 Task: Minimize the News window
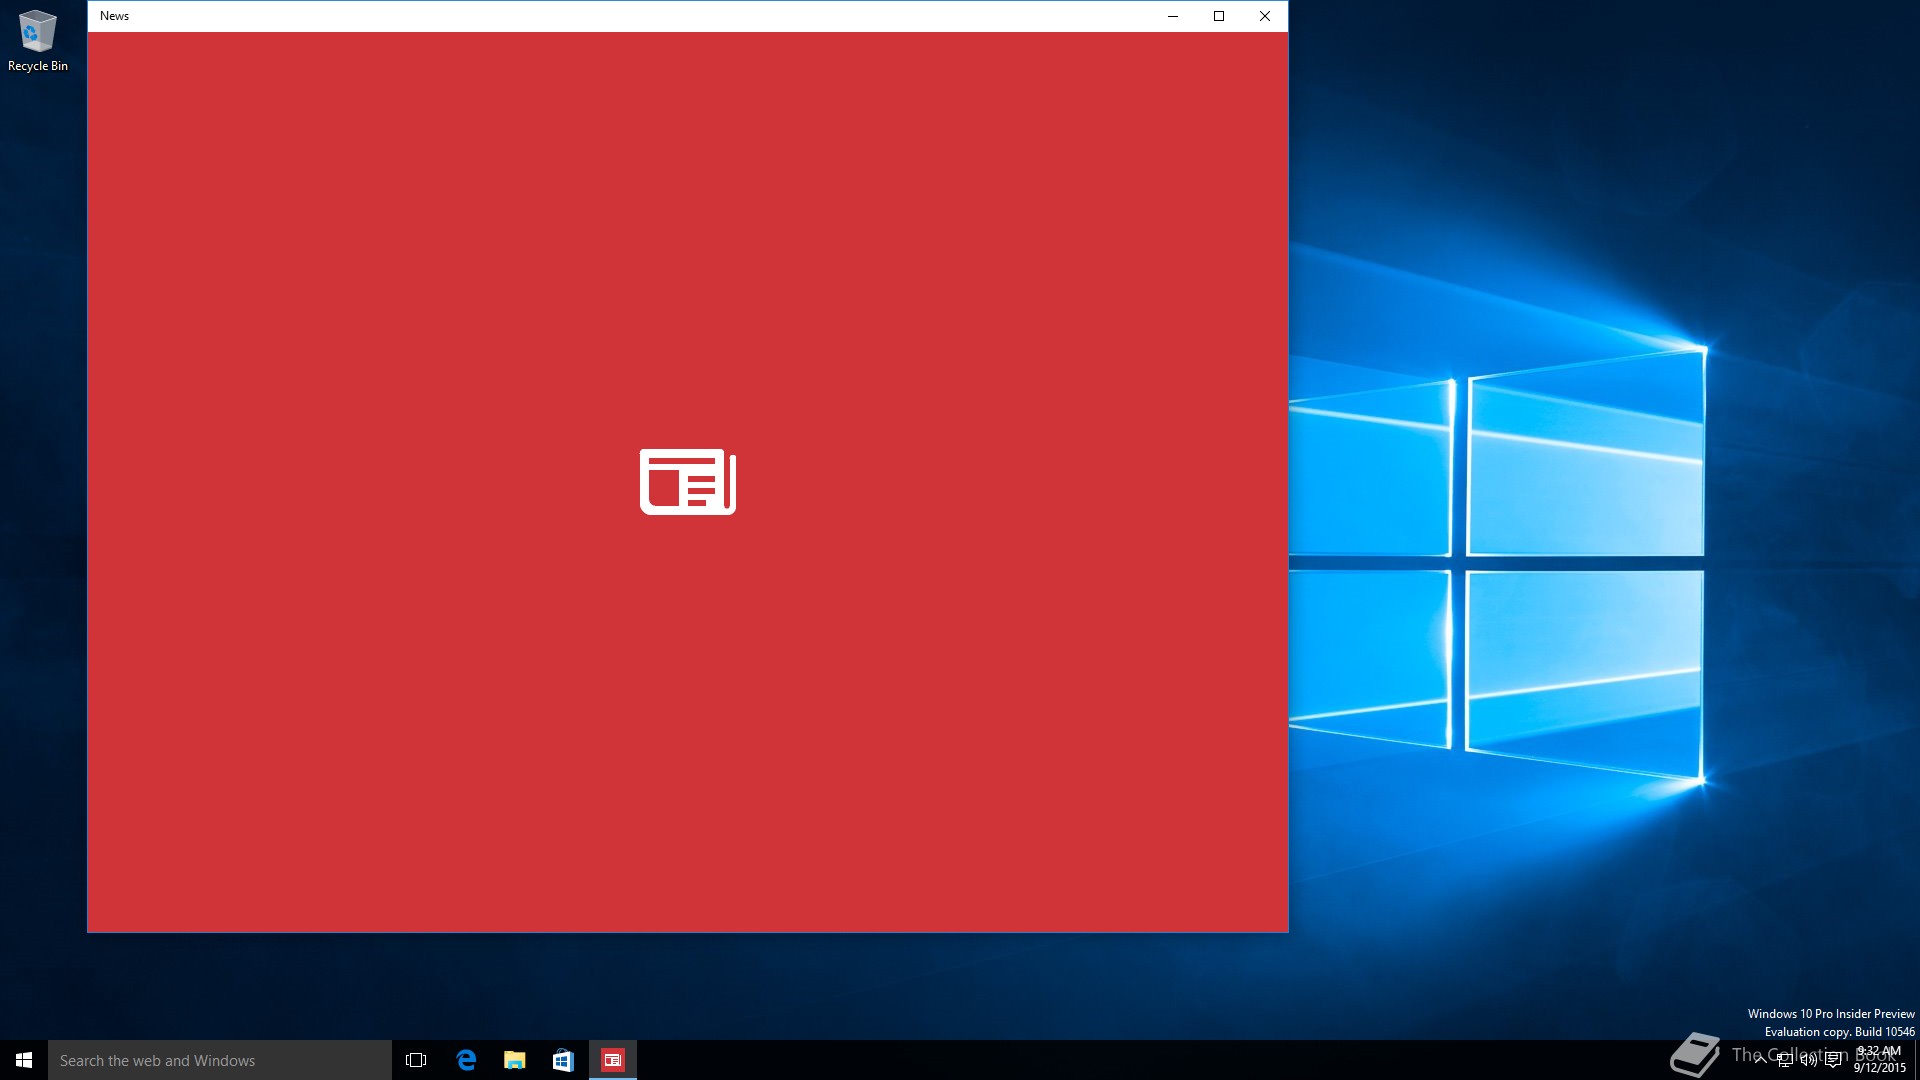[1173, 16]
